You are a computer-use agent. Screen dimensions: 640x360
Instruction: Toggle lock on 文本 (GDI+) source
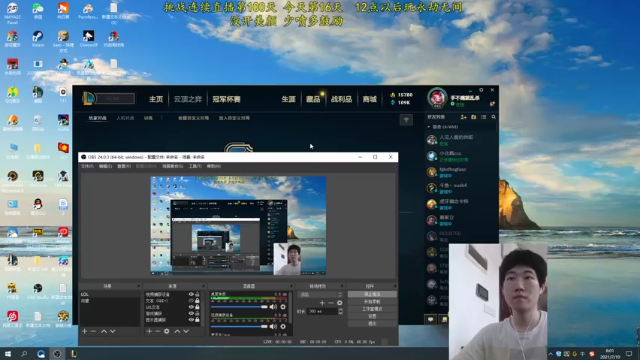[197, 300]
